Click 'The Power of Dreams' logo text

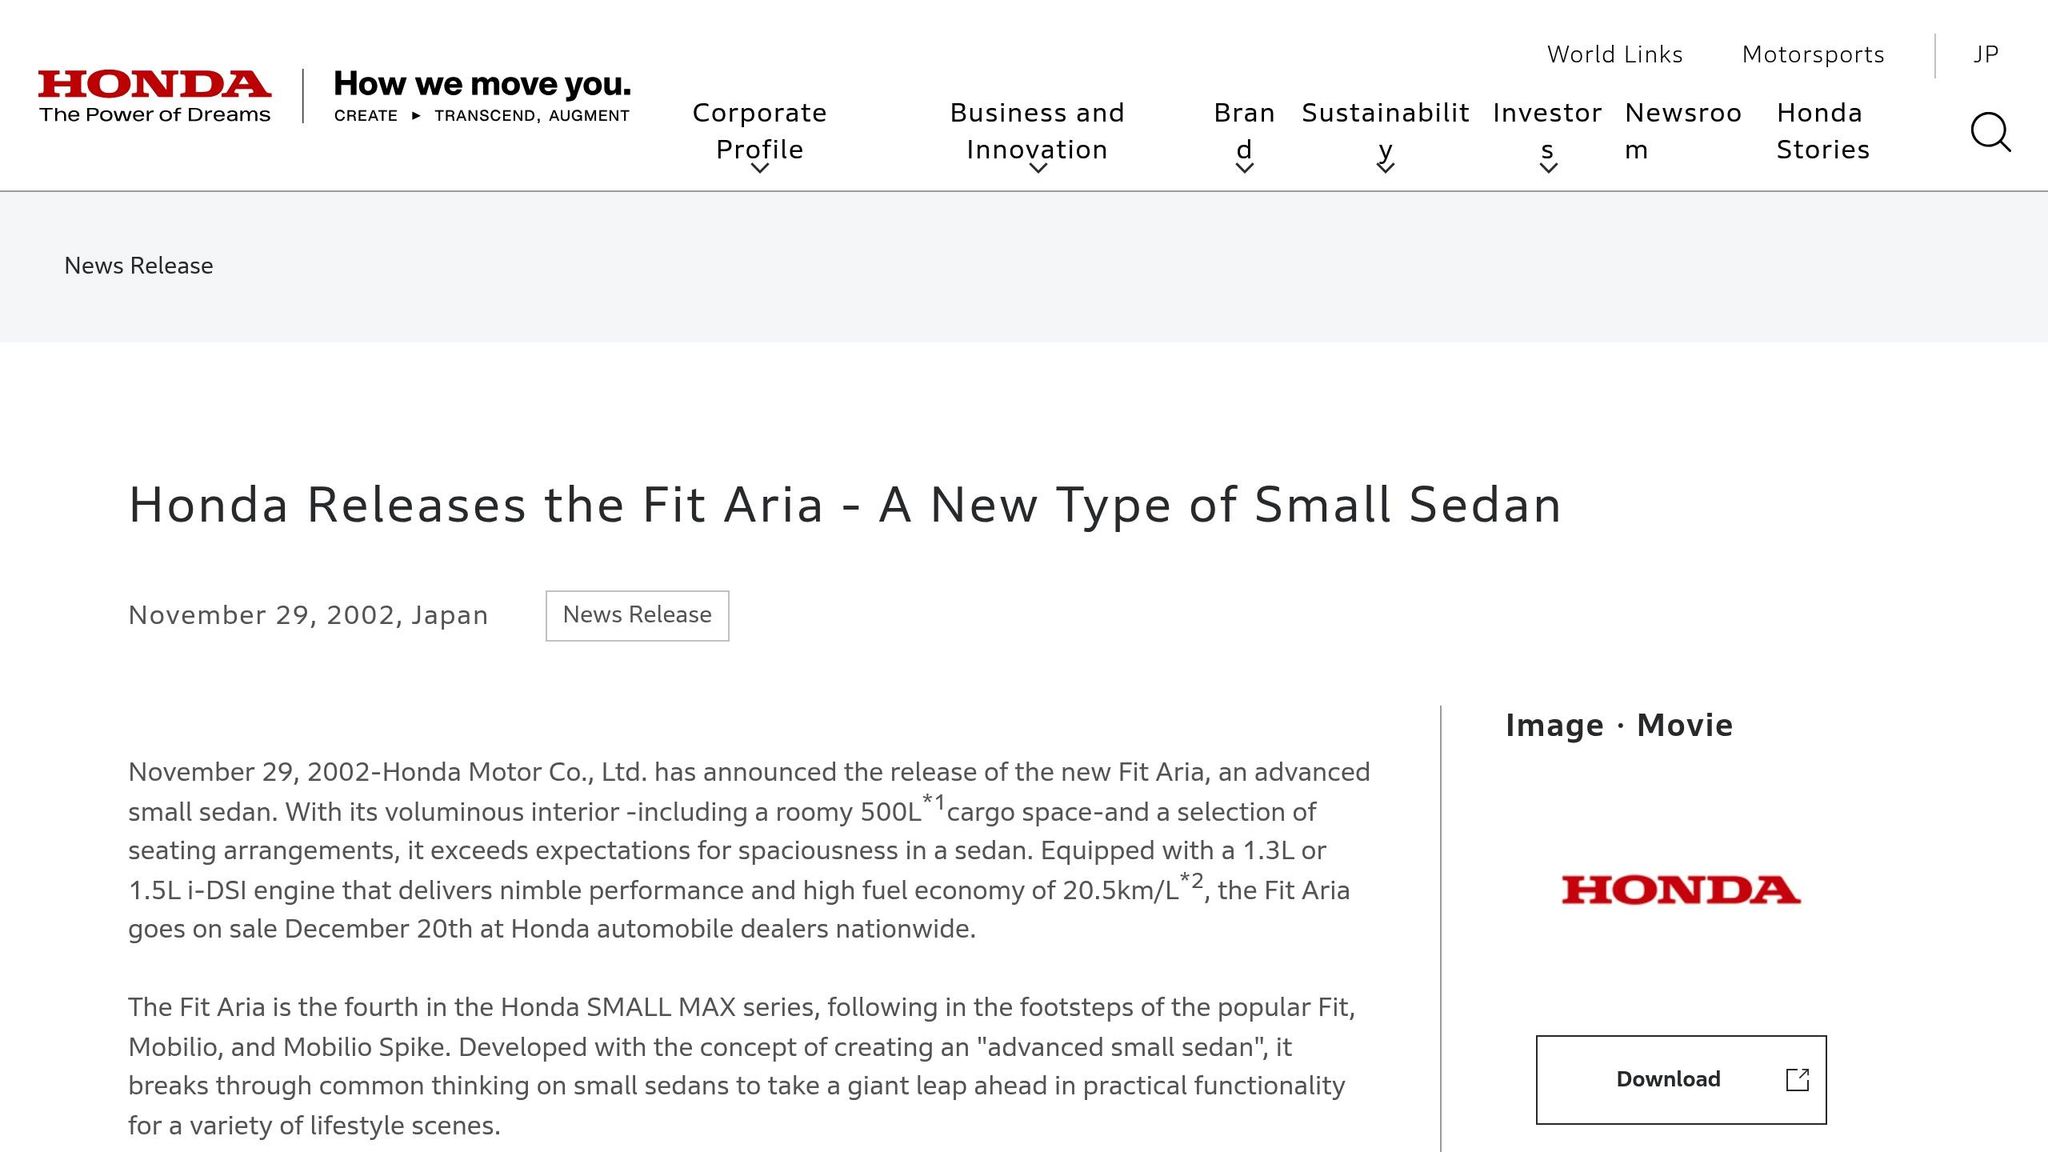tap(157, 115)
